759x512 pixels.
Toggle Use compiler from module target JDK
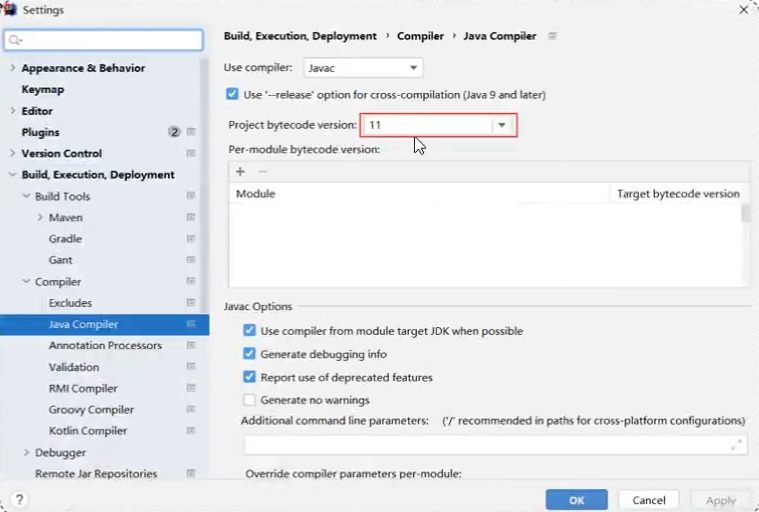[249, 331]
